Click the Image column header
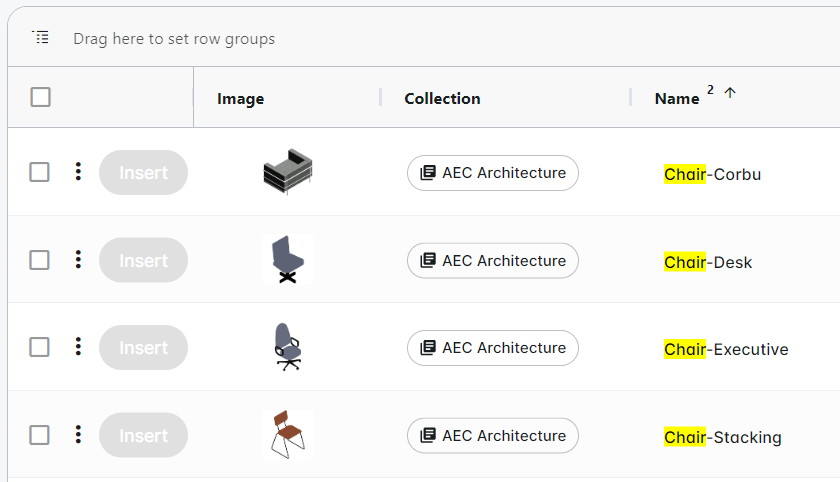Screen dimensions: 840x482 tap(240, 98)
